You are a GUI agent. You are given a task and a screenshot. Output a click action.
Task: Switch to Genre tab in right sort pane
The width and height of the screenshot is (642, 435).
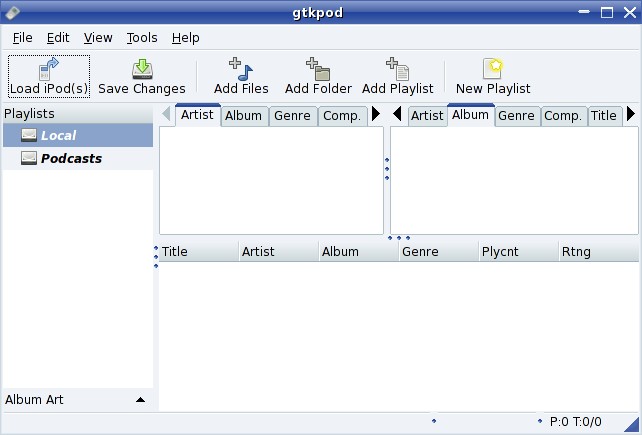click(x=516, y=116)
